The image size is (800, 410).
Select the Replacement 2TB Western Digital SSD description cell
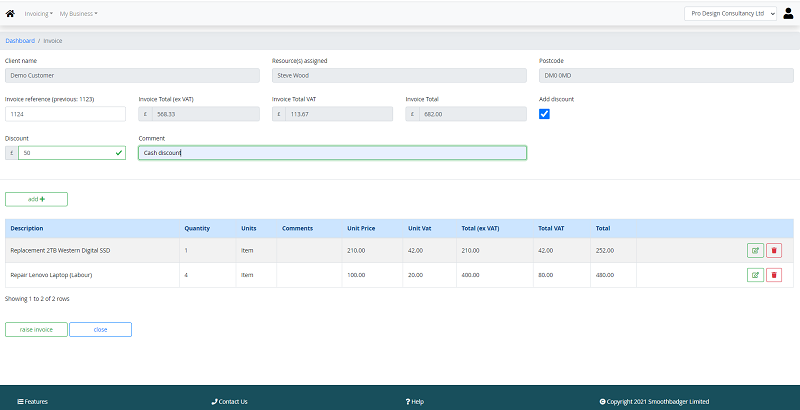tap(92, 250)
